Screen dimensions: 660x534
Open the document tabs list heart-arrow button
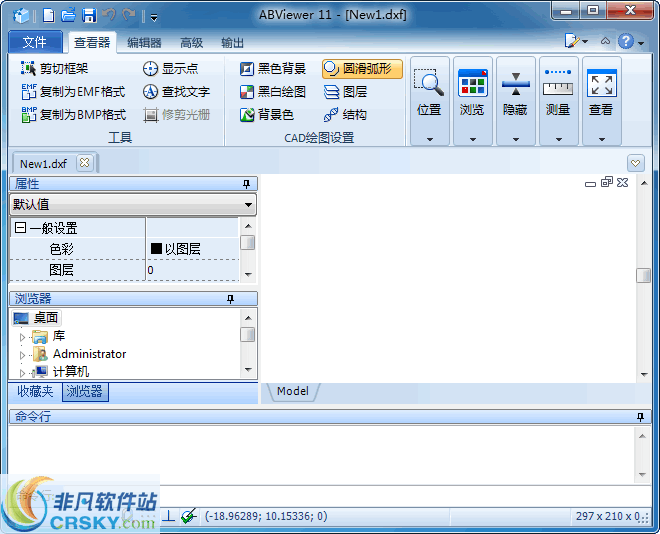(x=636, y=163)
